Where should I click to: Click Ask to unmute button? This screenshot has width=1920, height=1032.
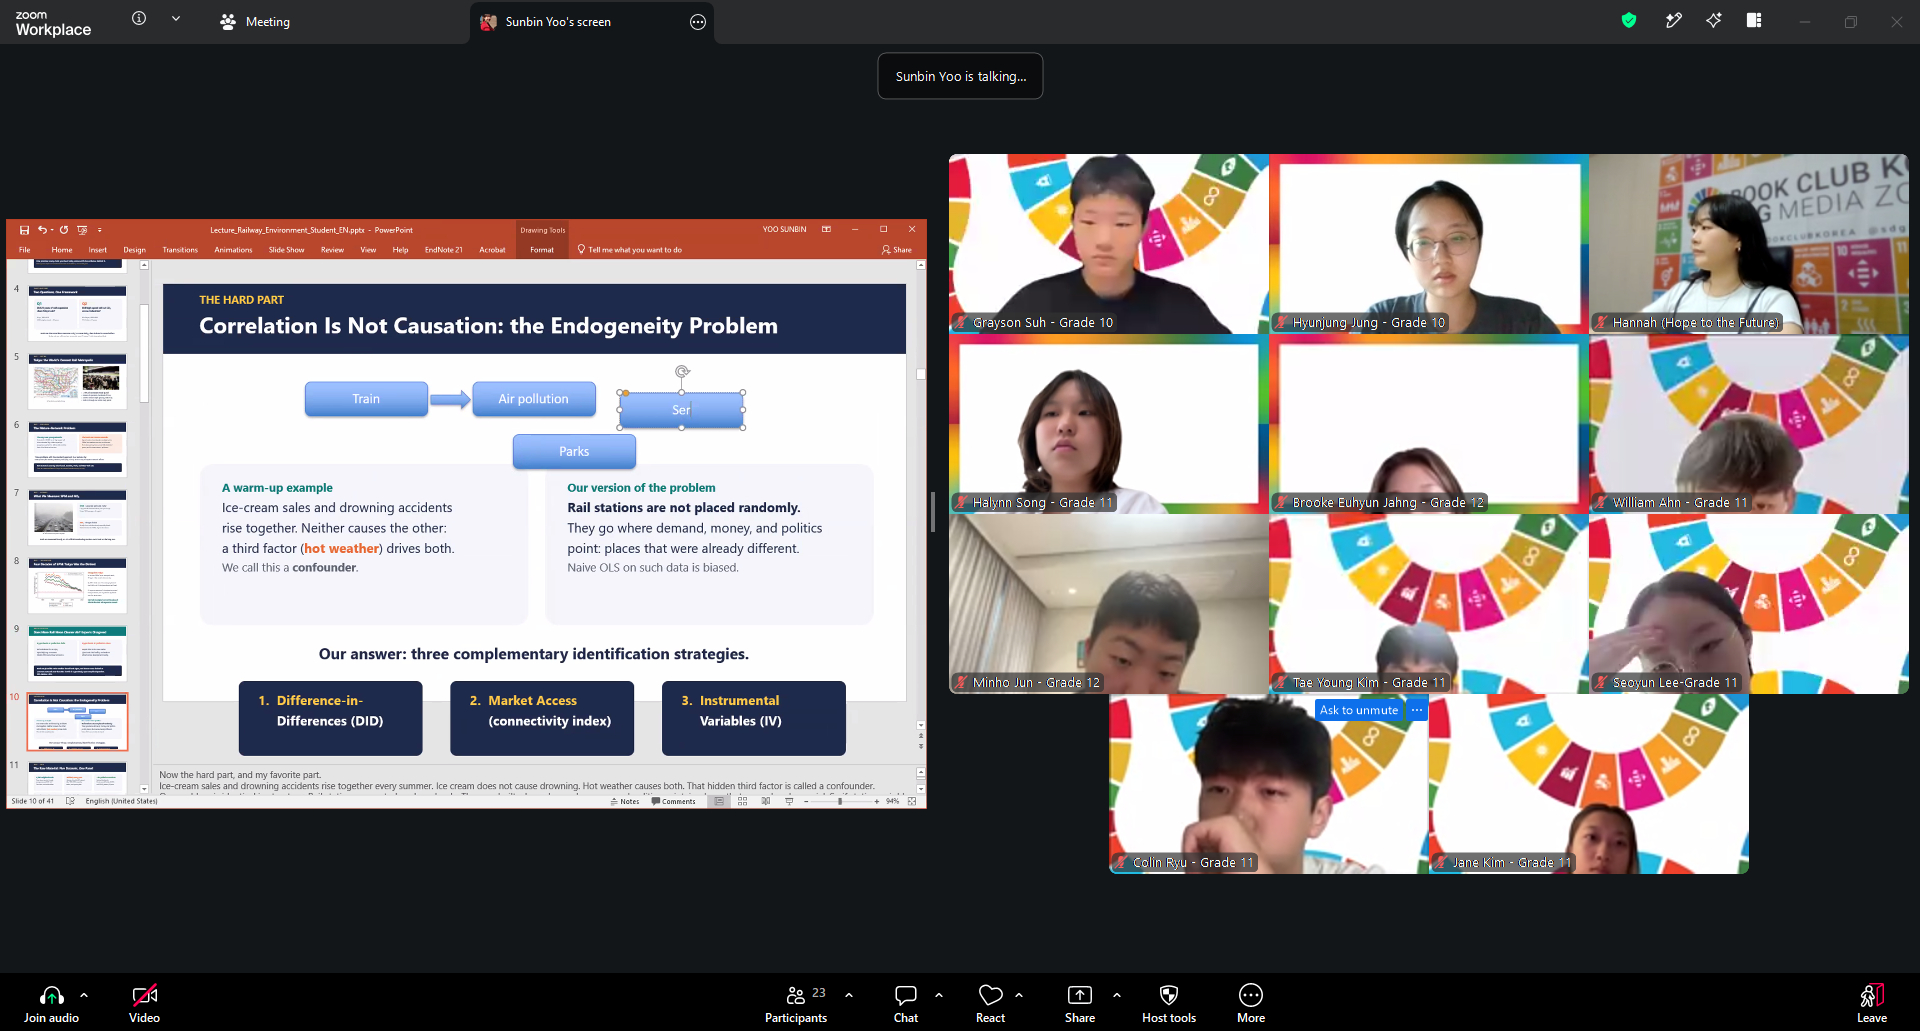pyautogui.click(x=1359, y=710)
